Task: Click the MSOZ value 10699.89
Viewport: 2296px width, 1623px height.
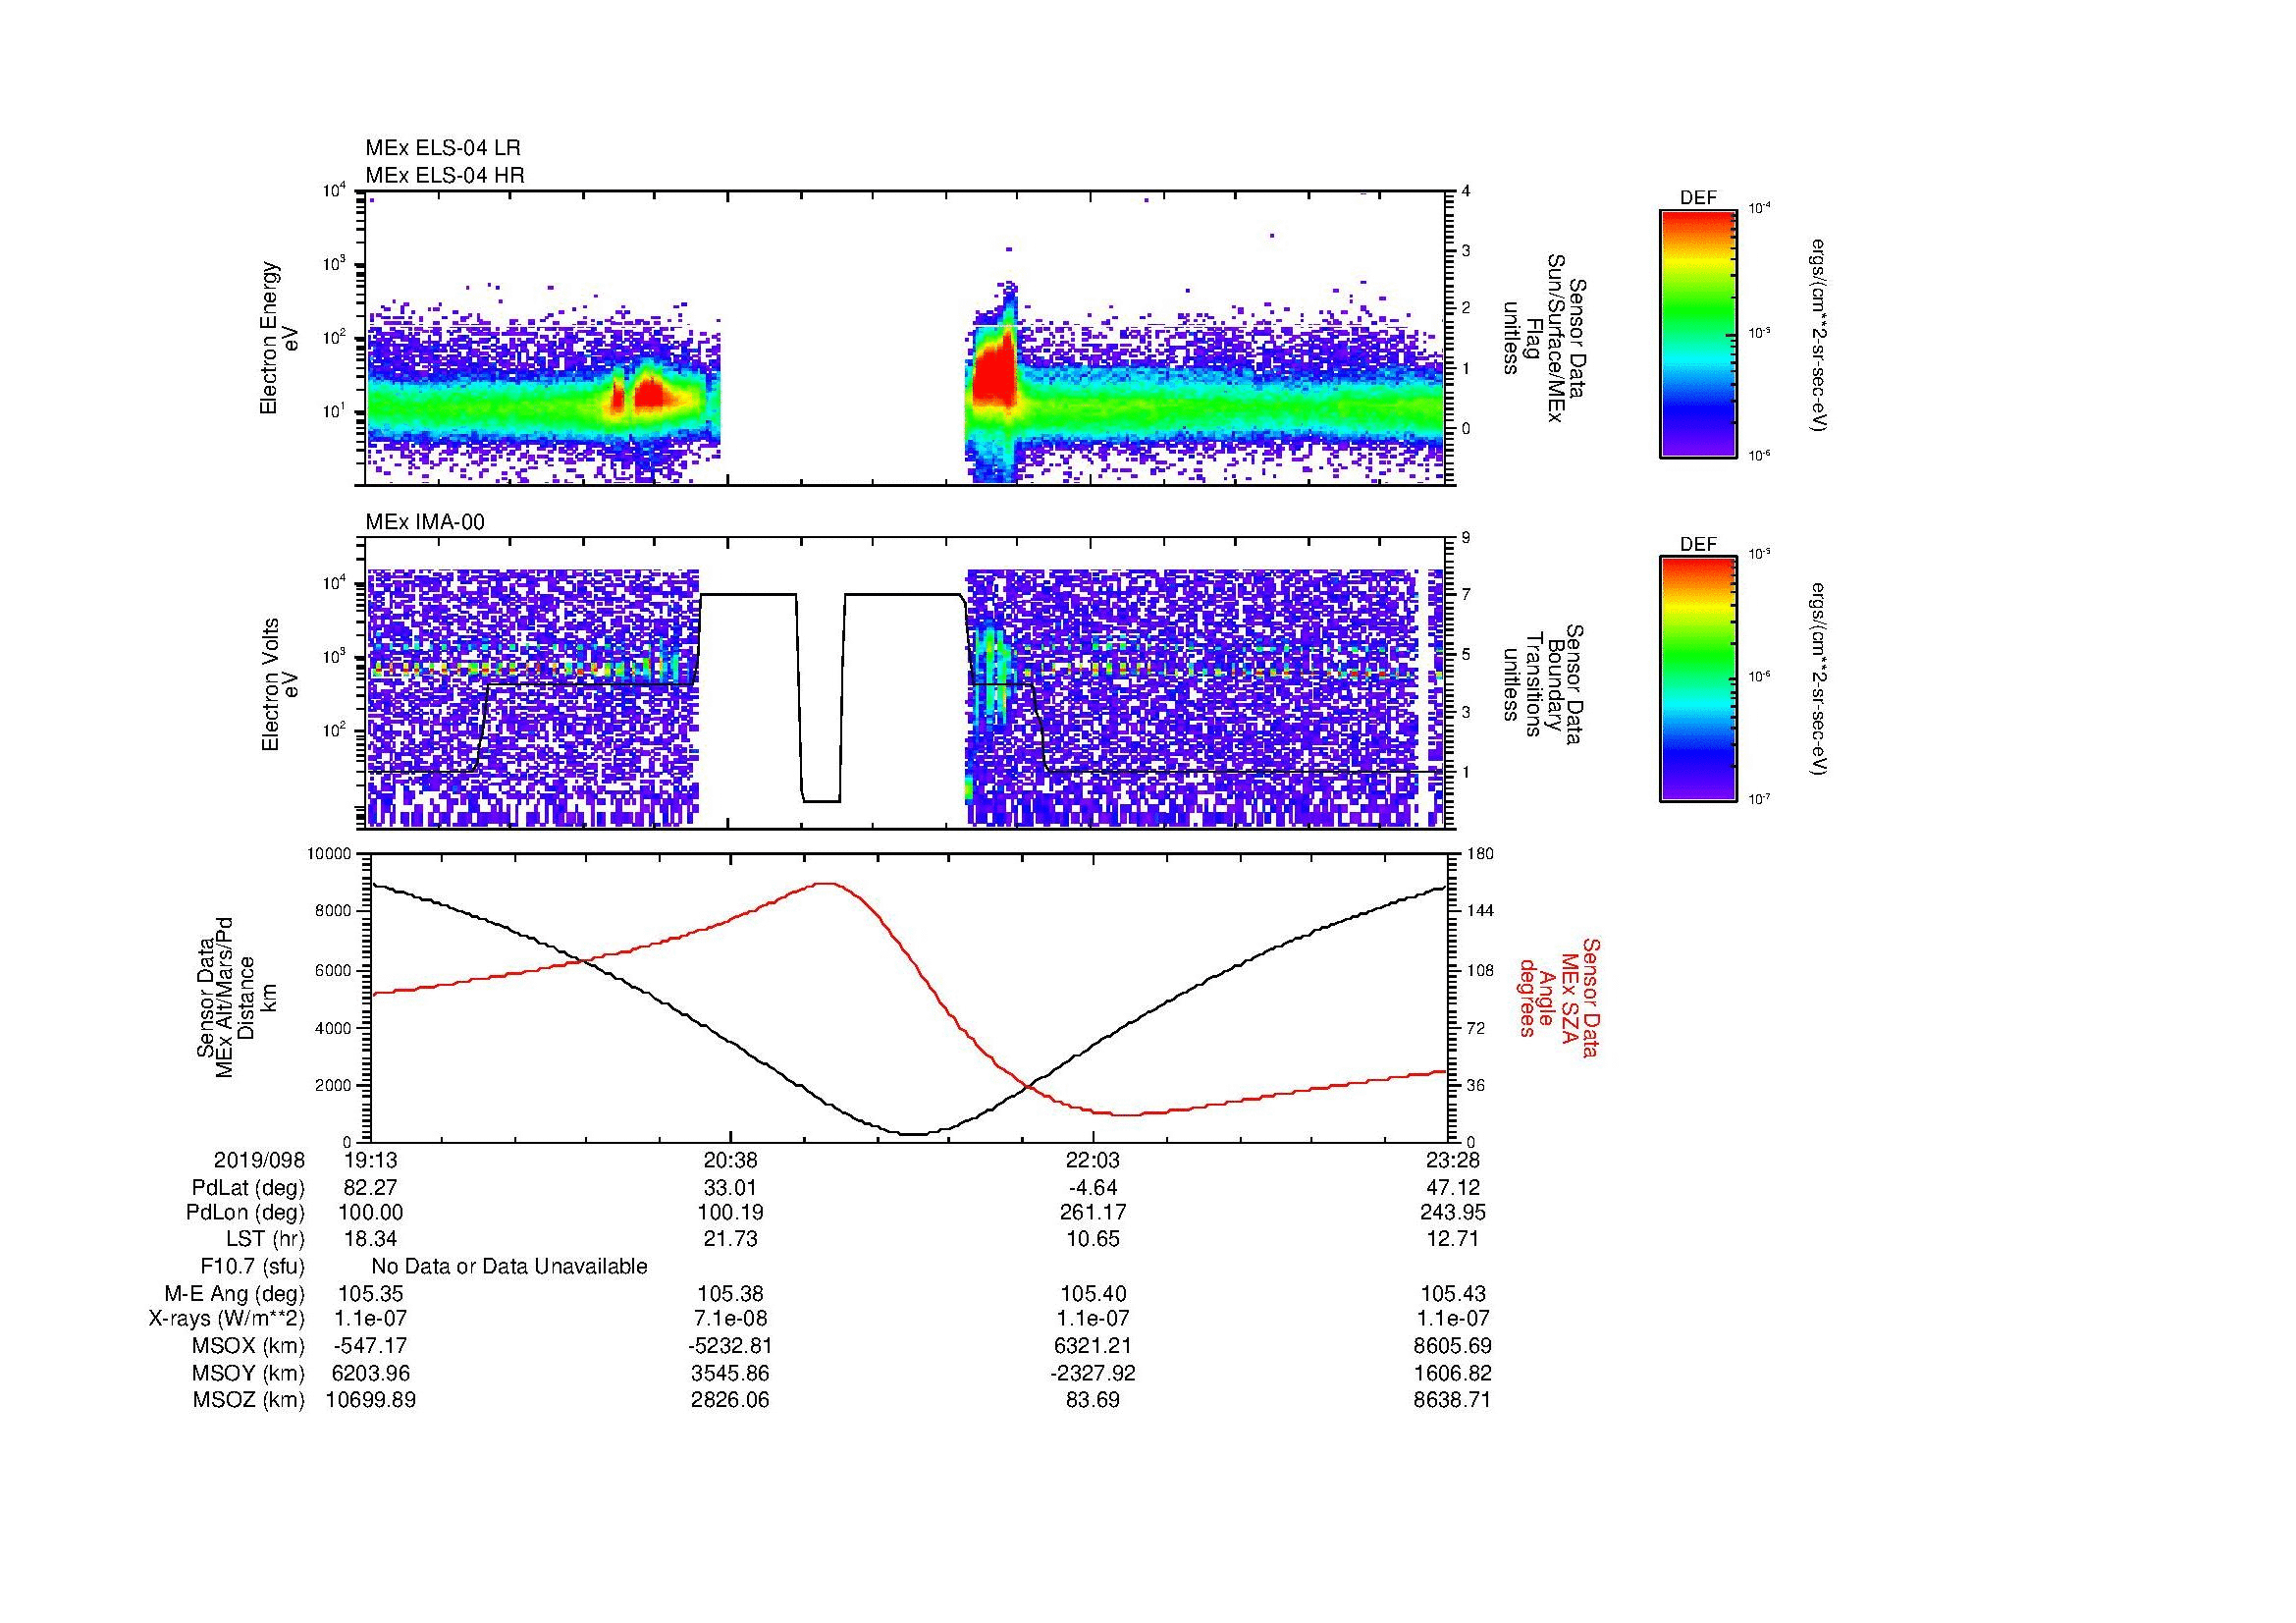Action: pos(372,1400)
